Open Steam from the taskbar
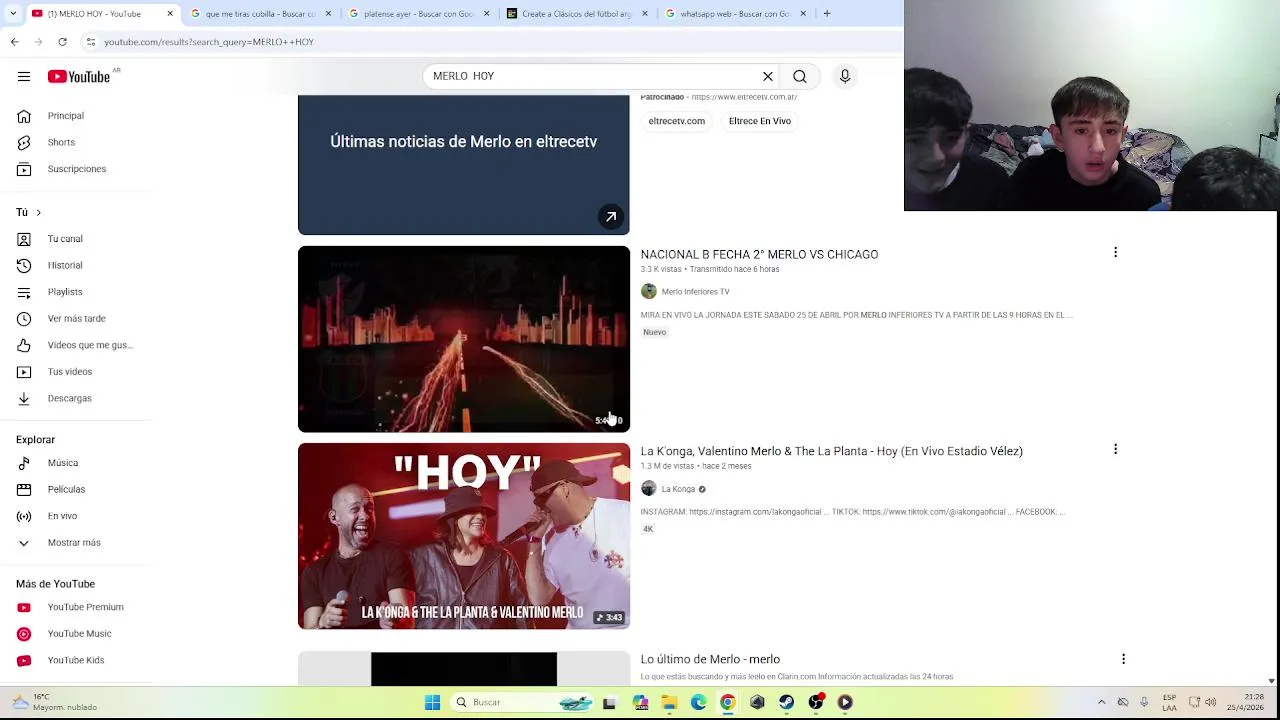Image resolution: width=1280 pixels, height=720 pixels. point(787,702)
